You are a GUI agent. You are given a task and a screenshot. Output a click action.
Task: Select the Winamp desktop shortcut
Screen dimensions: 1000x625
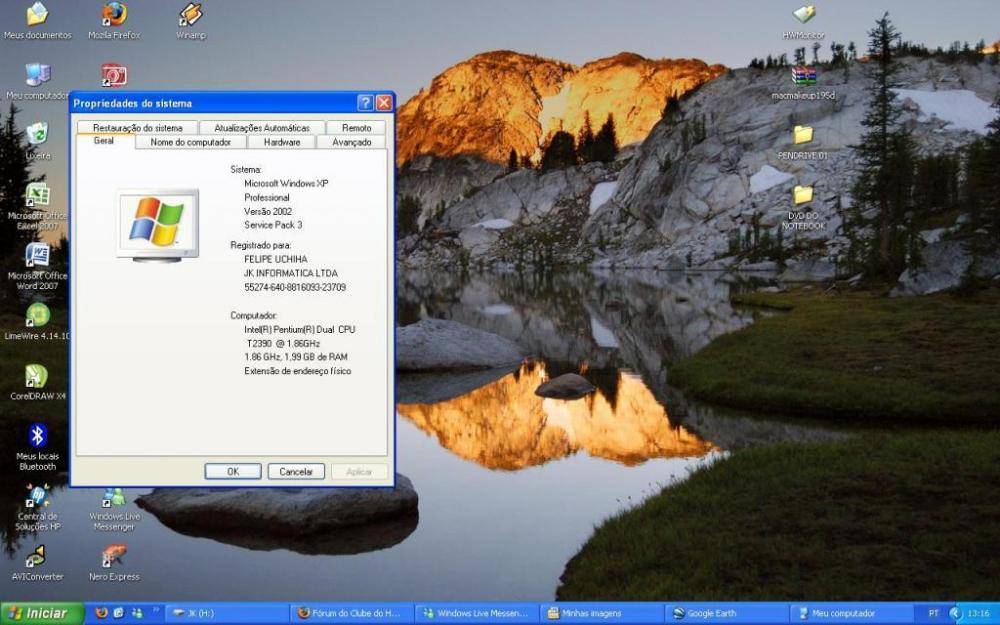(x=191, y=19)
